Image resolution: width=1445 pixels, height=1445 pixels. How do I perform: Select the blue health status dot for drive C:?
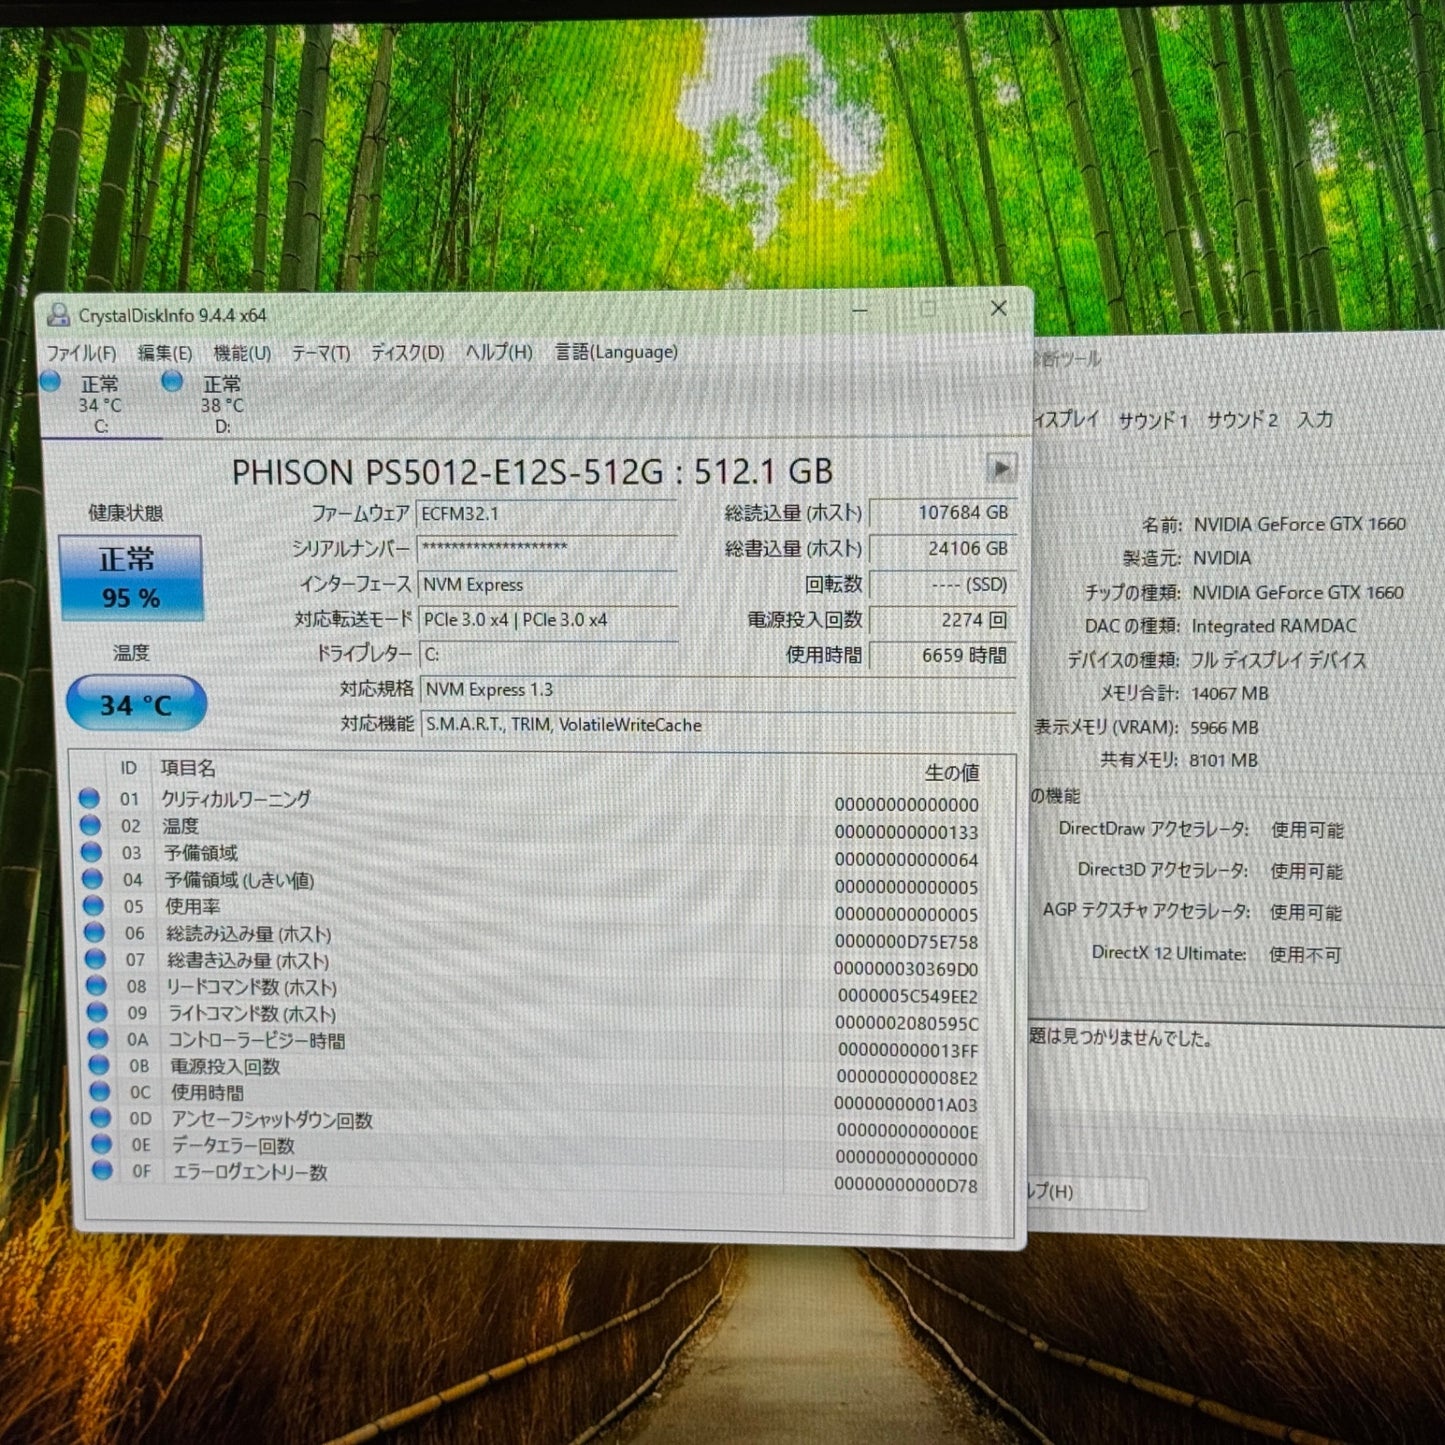click(49, 382)
